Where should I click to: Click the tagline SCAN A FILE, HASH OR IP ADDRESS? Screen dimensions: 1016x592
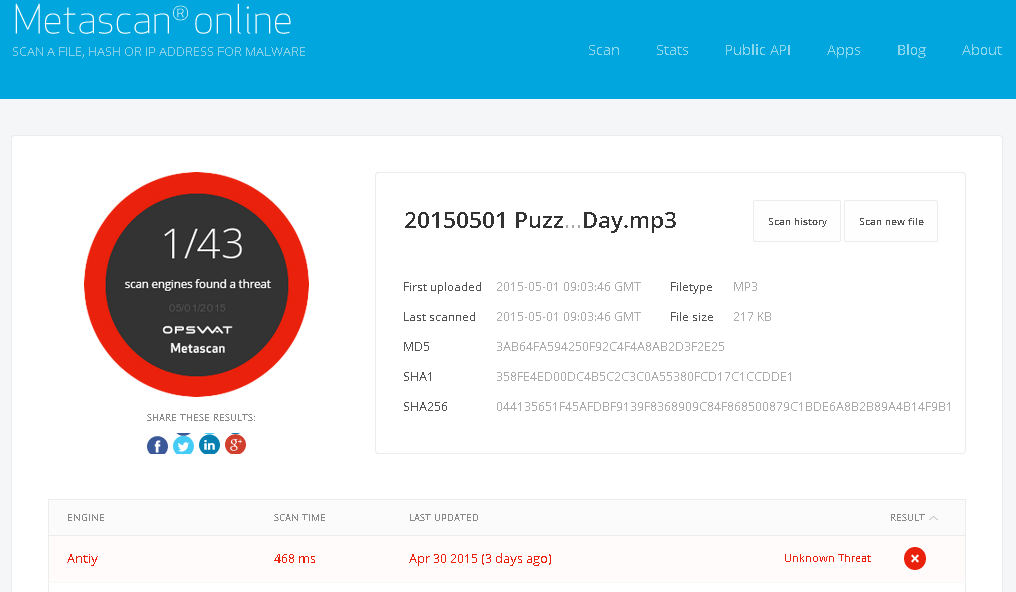[159, 52]
